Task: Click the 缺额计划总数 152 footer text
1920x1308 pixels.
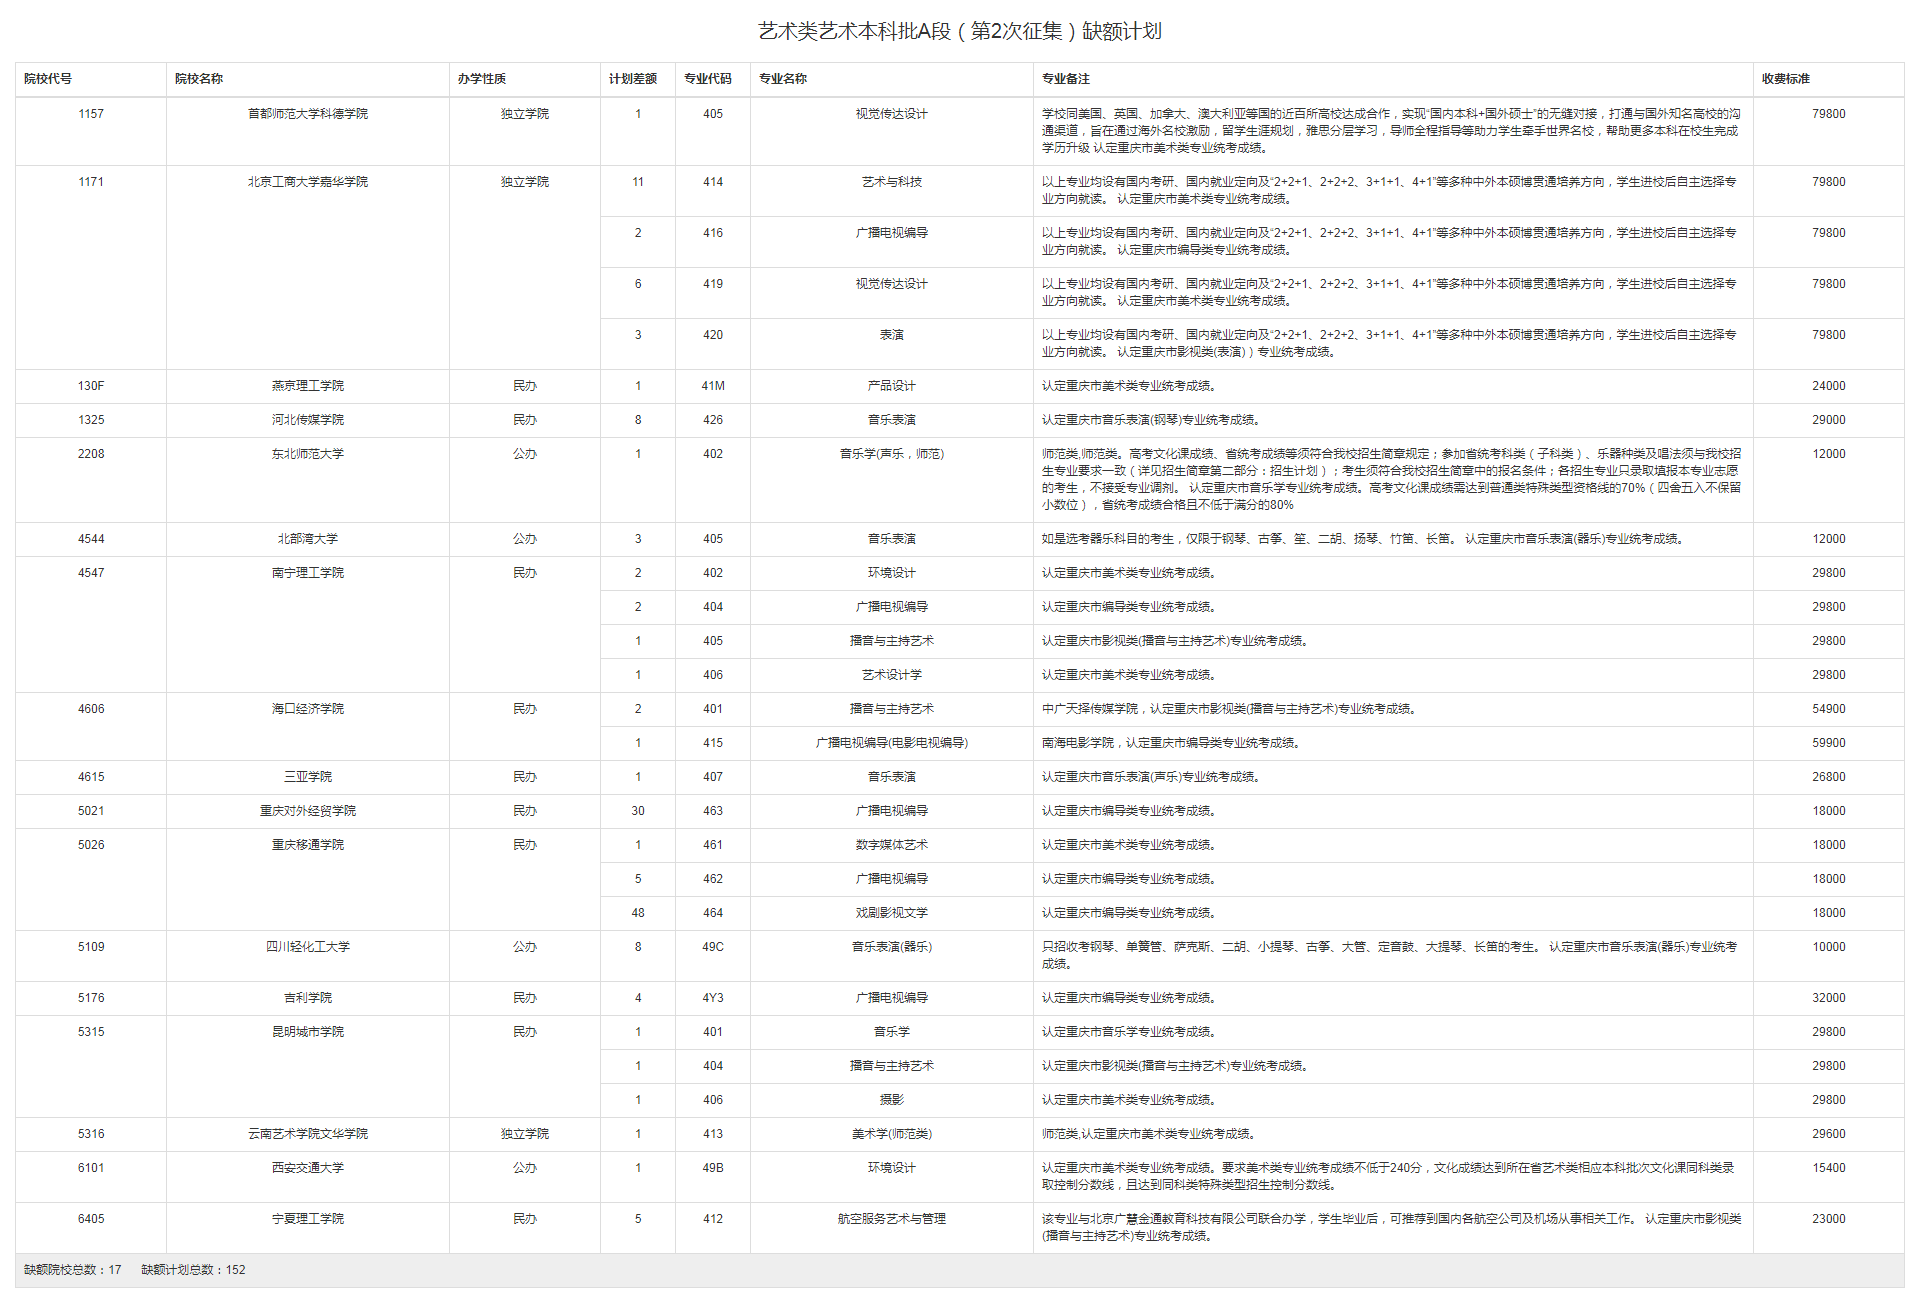Action: (x=193, y=1270)
